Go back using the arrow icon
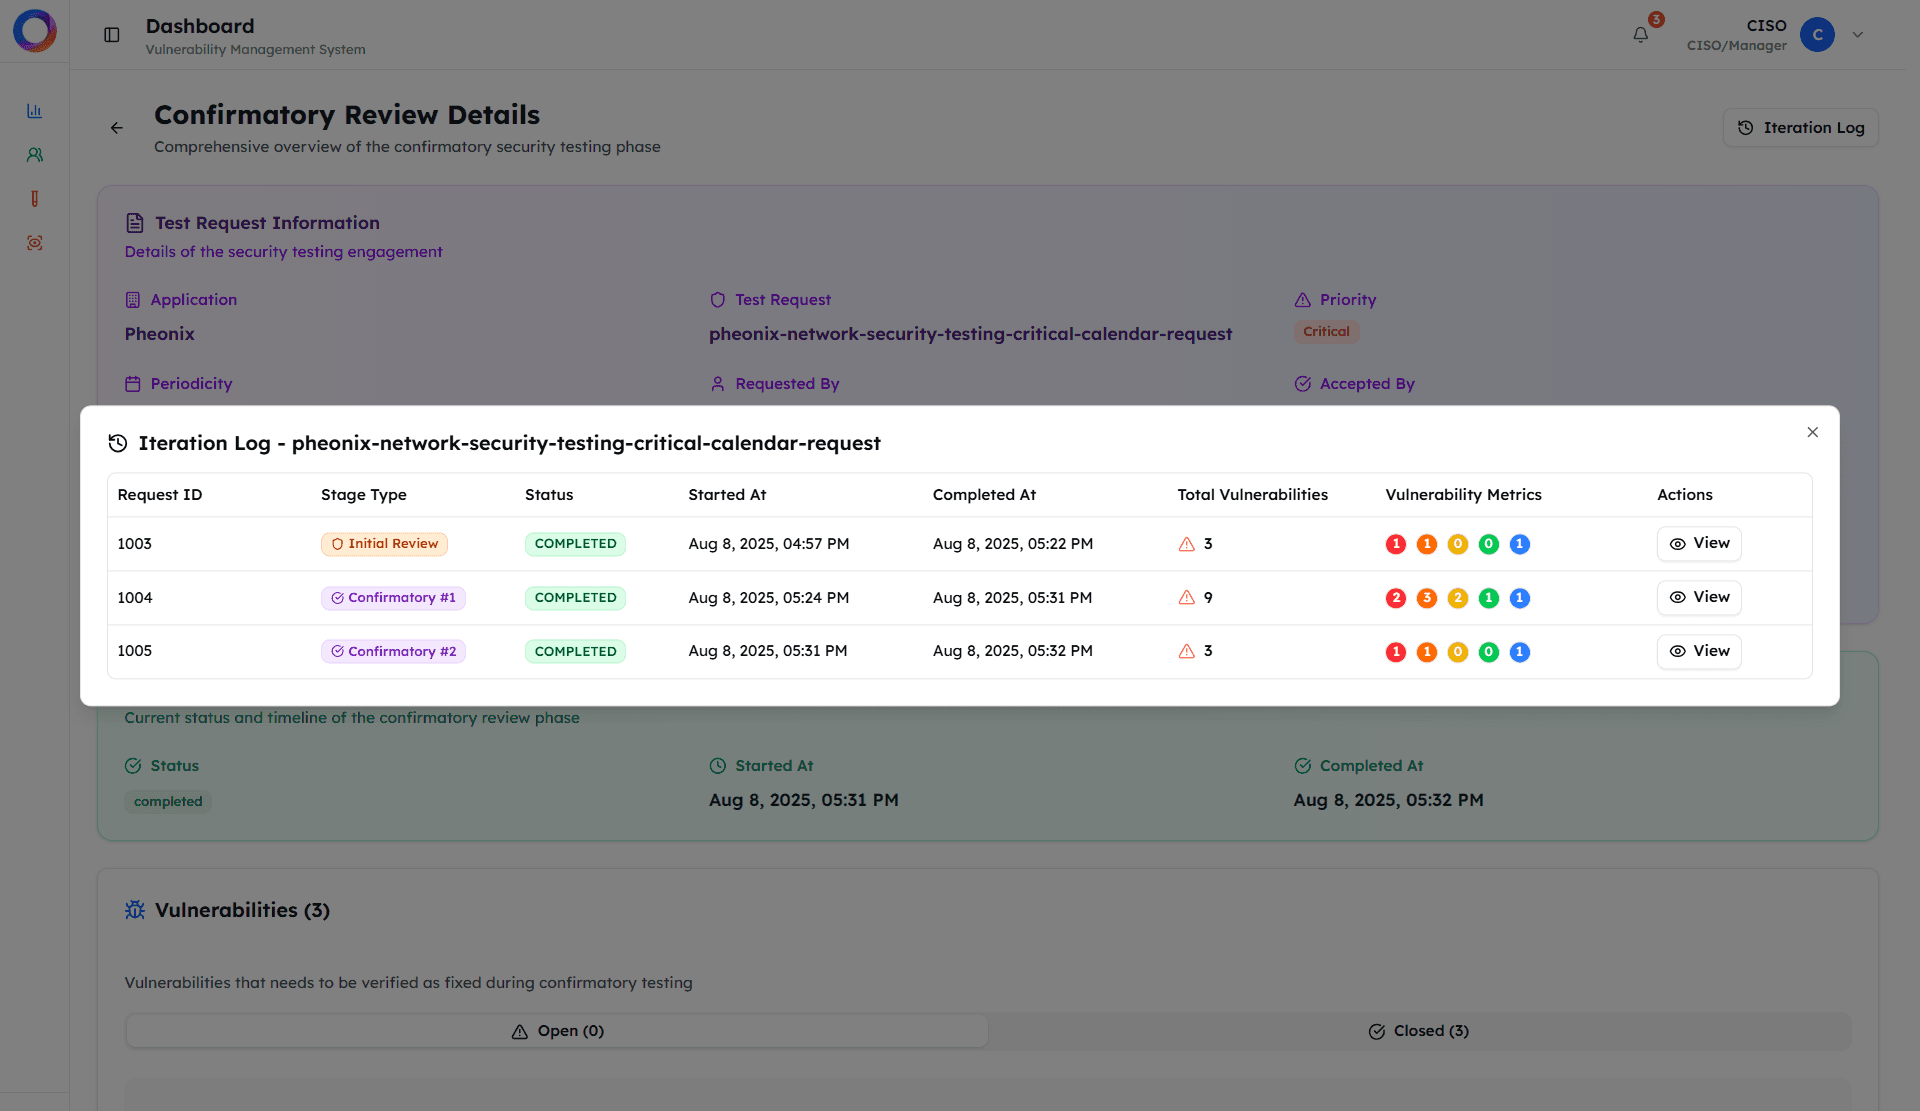This screenshot has width=1920, height=1111. pyautogui.click(x=117, y=128)
